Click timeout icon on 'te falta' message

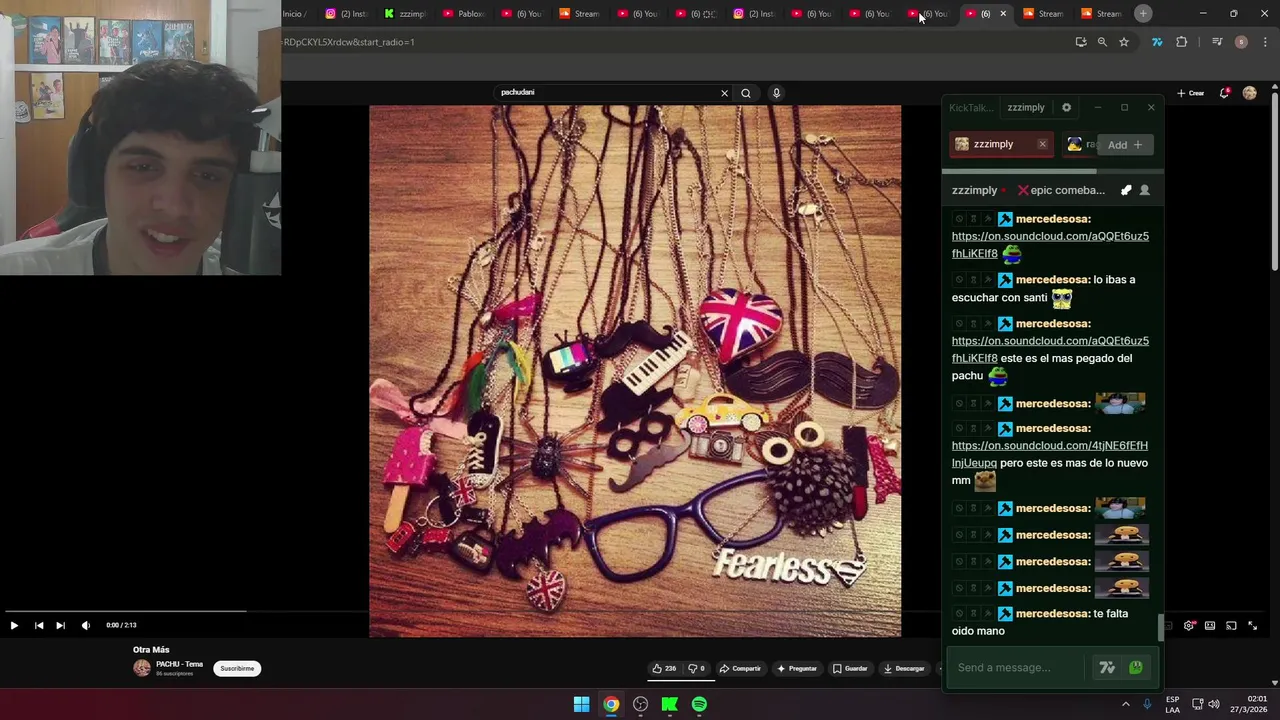coord(973,614)
